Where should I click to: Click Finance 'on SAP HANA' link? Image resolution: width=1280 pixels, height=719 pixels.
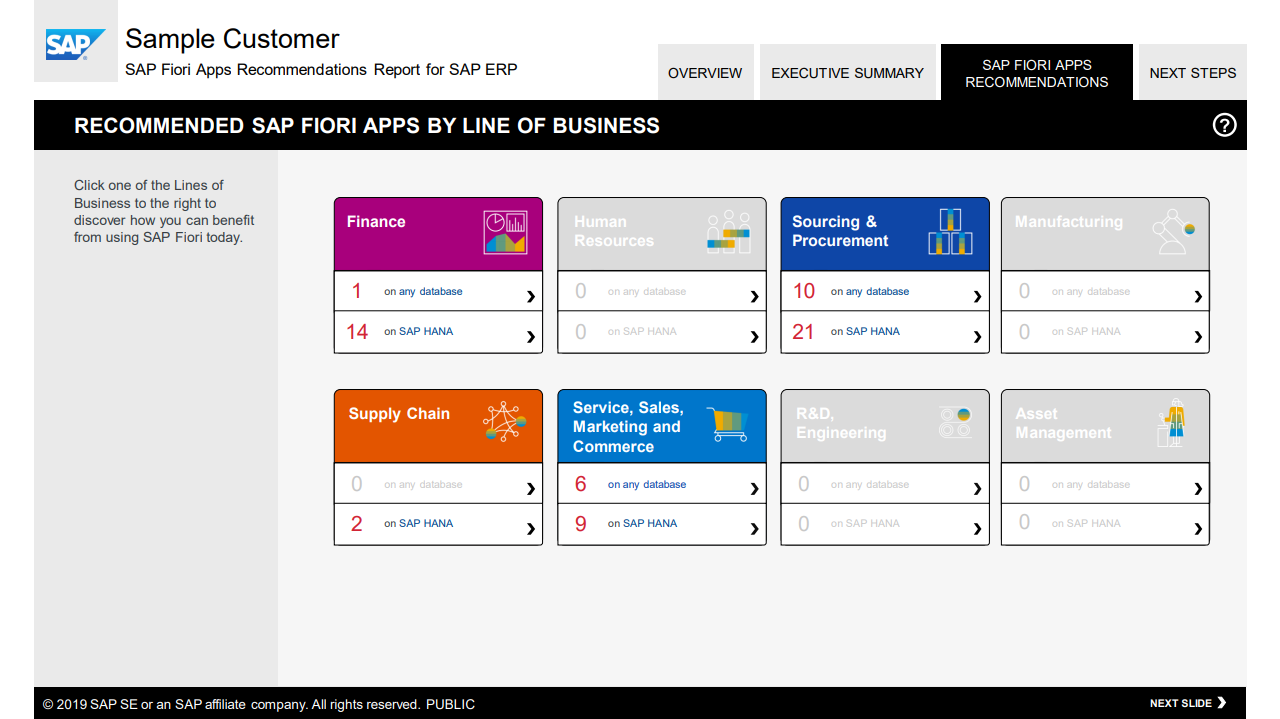[418, 331]
